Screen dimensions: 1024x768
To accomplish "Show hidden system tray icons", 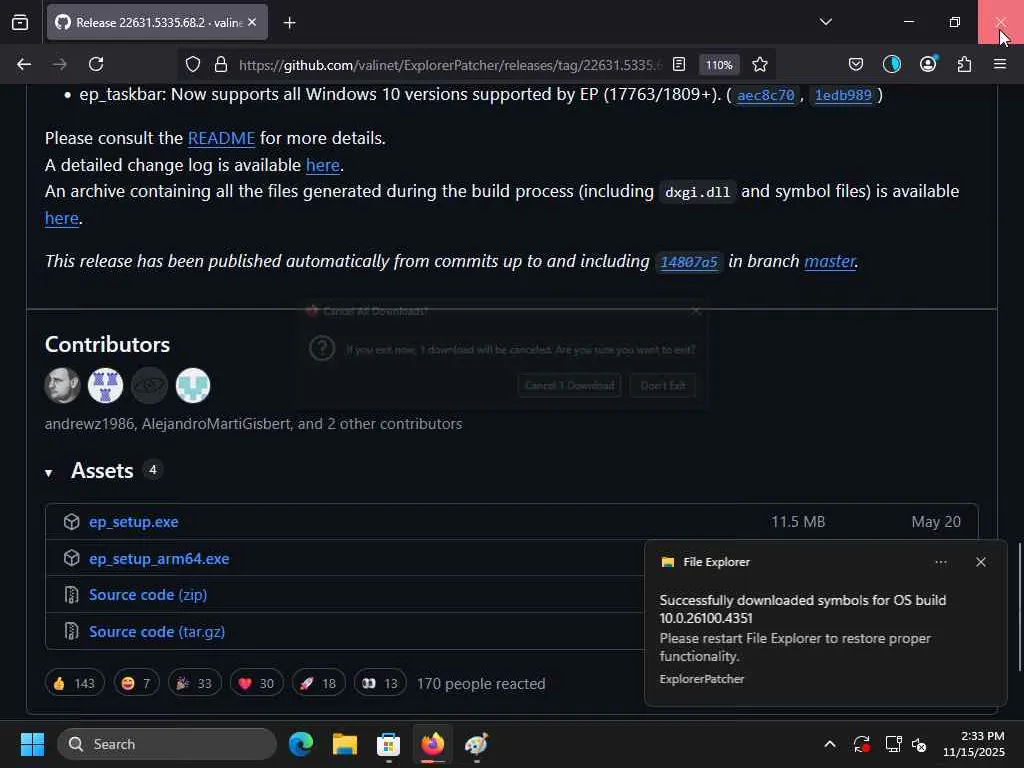I will click(829, 744).
